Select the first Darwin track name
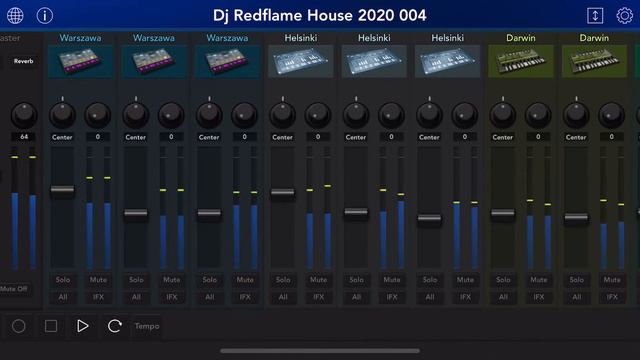The width and height of the screenshot is (640, 360). click(521, 38)
